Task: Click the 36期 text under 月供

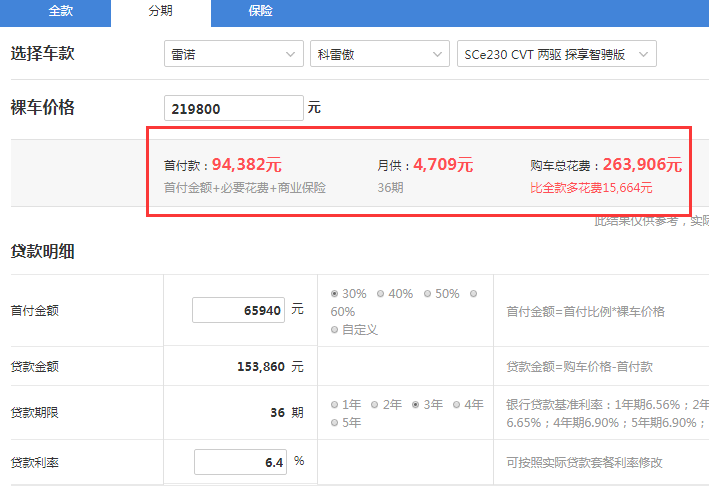Action: (x=390, y=188)
